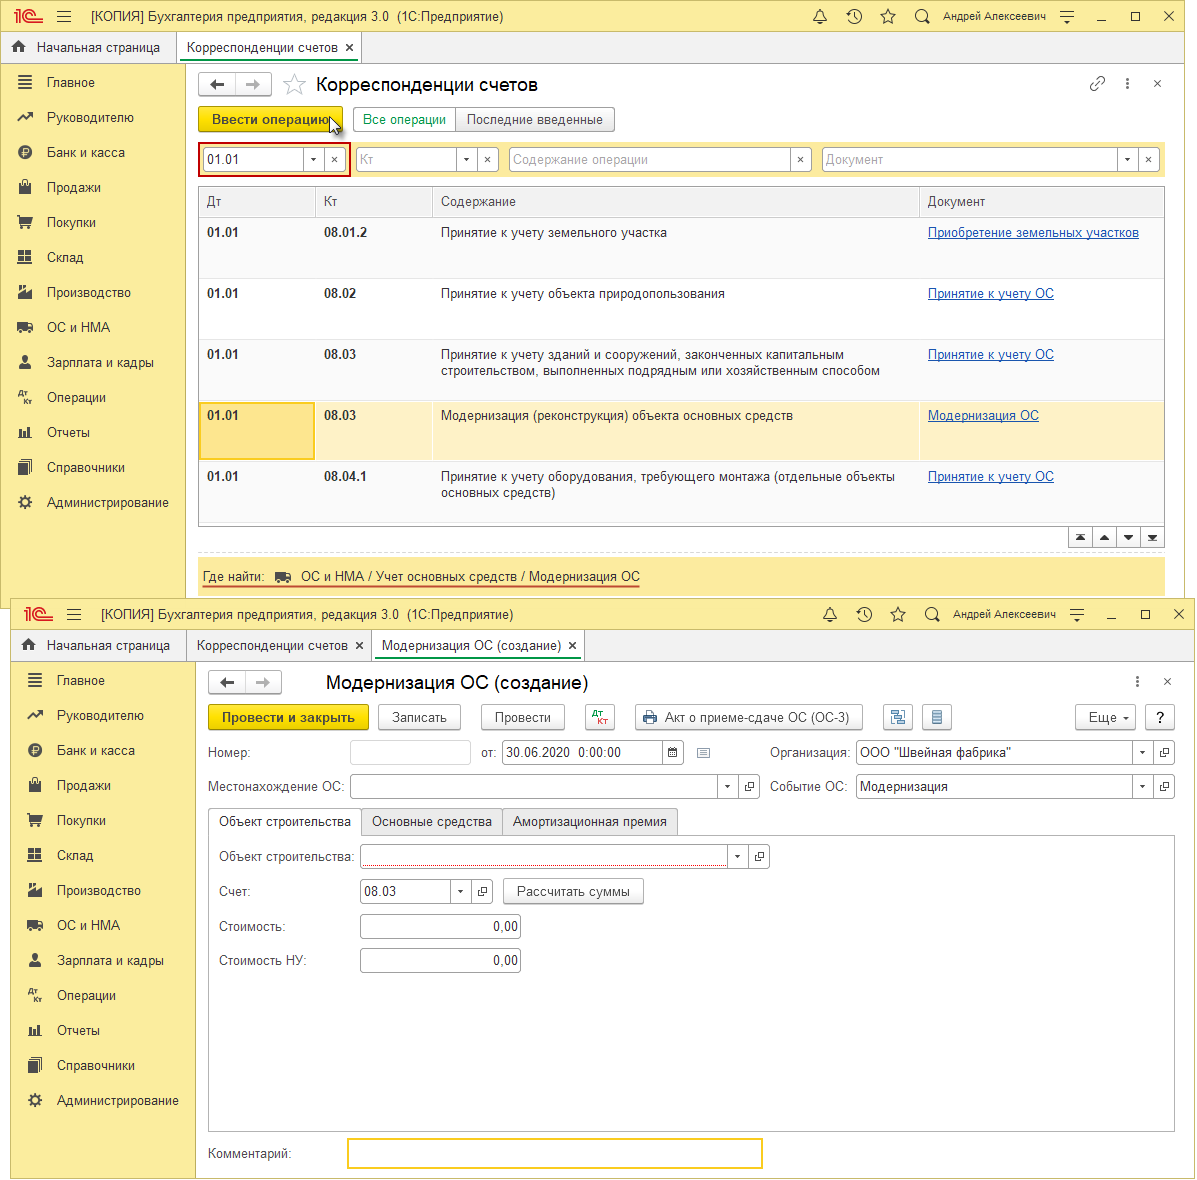Image resolution: width=1197 pixels, height=1180 pixels.
Task: Go to Начальная страница in lower window
Action: pos(96,646)
